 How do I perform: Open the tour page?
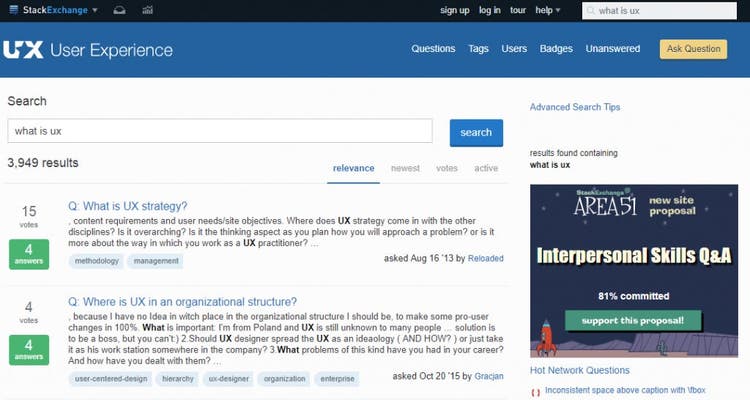[518, 10]
